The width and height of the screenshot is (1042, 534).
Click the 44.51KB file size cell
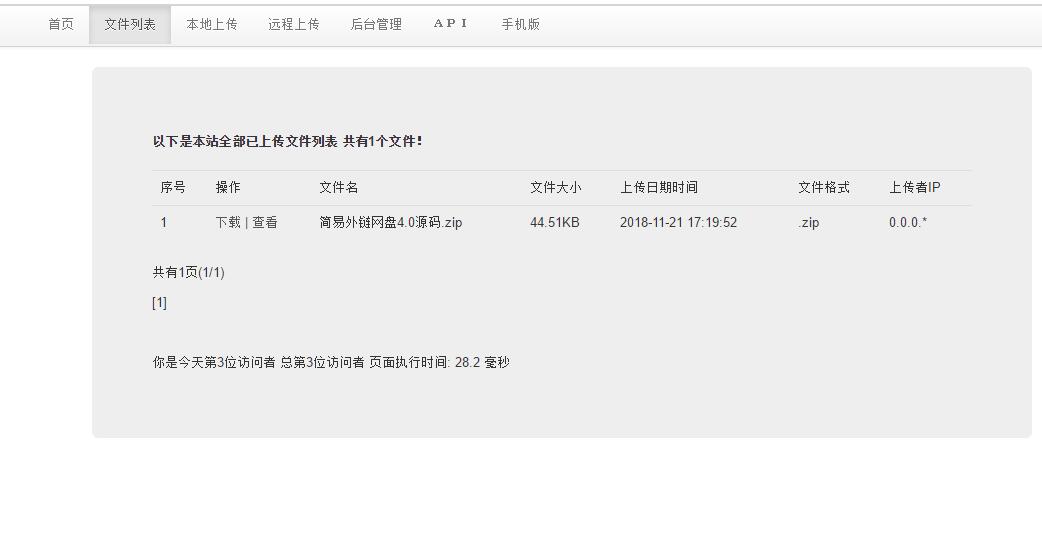tap(554, 222)
